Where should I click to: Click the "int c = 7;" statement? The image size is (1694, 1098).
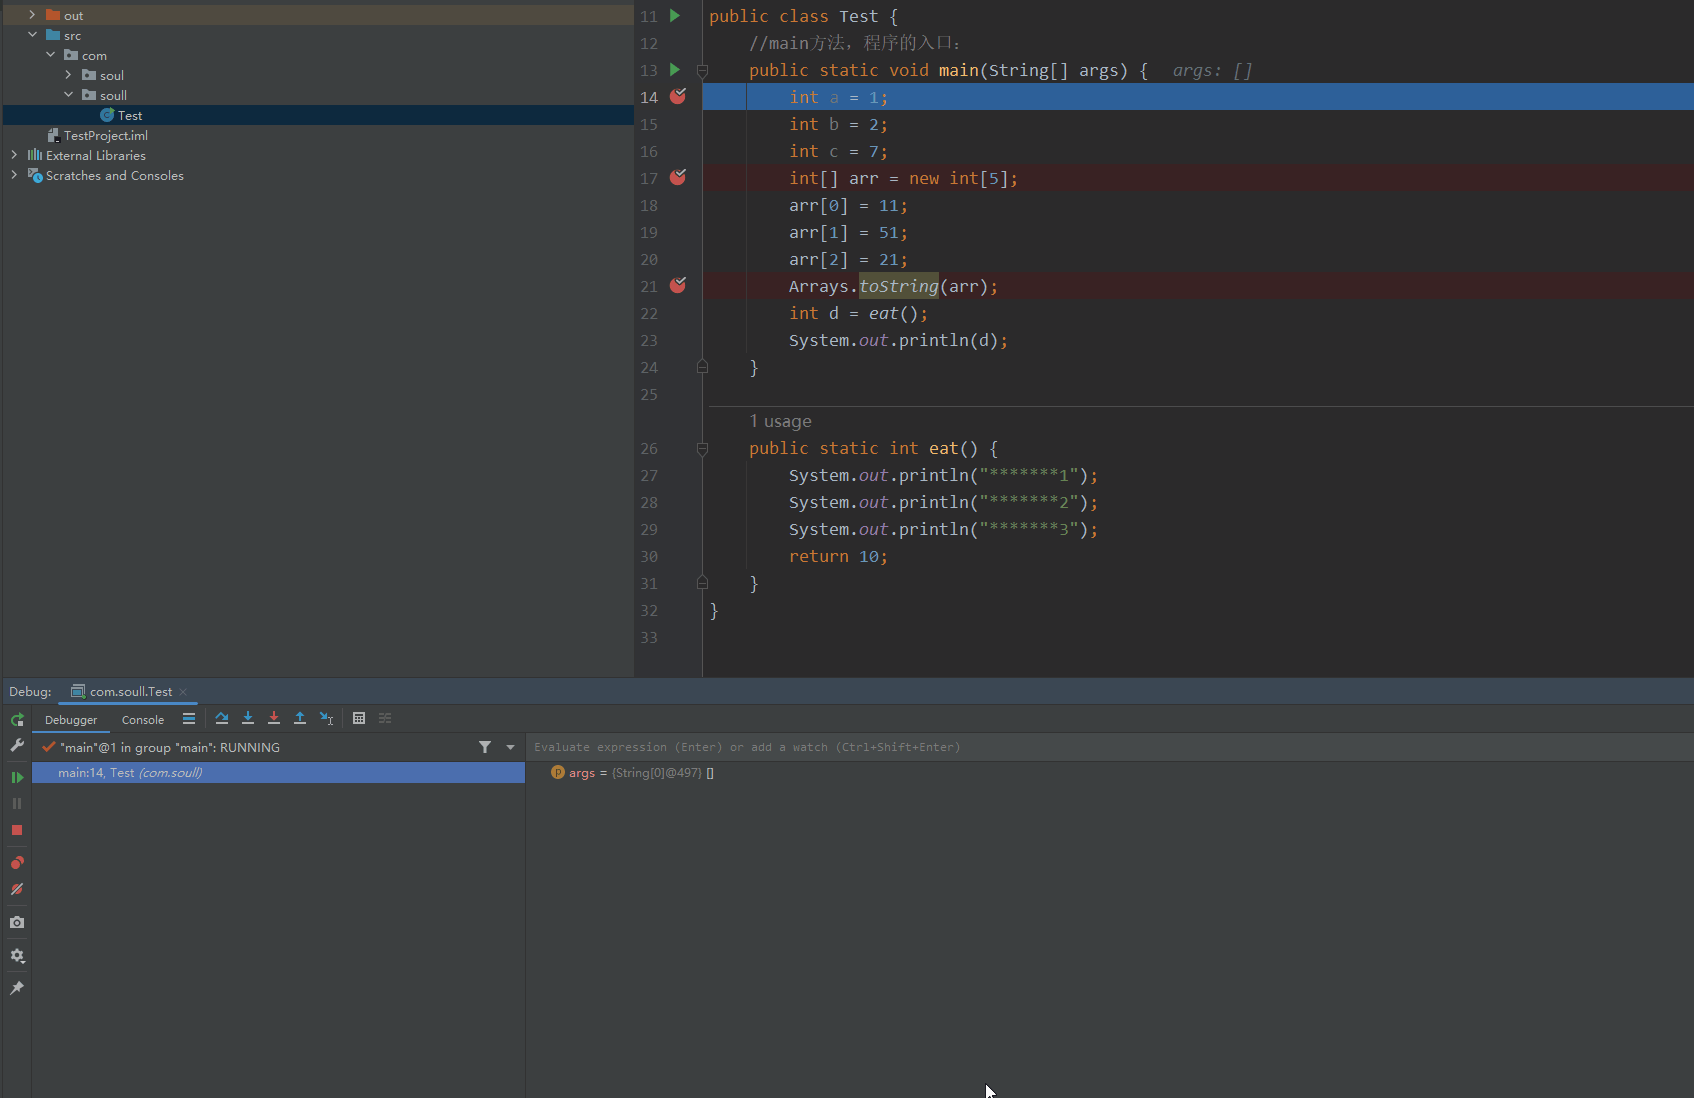tap(838, 152)
